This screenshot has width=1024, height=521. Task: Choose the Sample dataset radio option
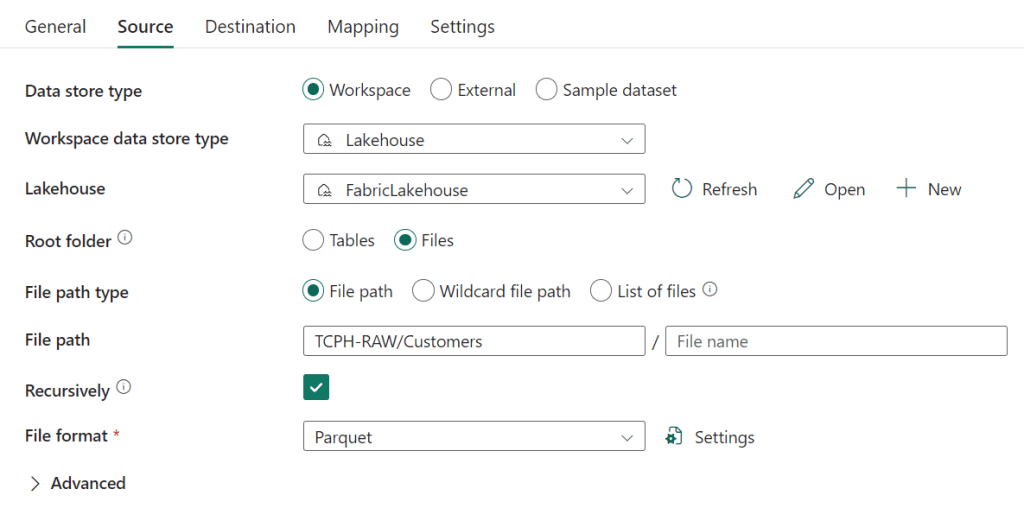[546, 90]
